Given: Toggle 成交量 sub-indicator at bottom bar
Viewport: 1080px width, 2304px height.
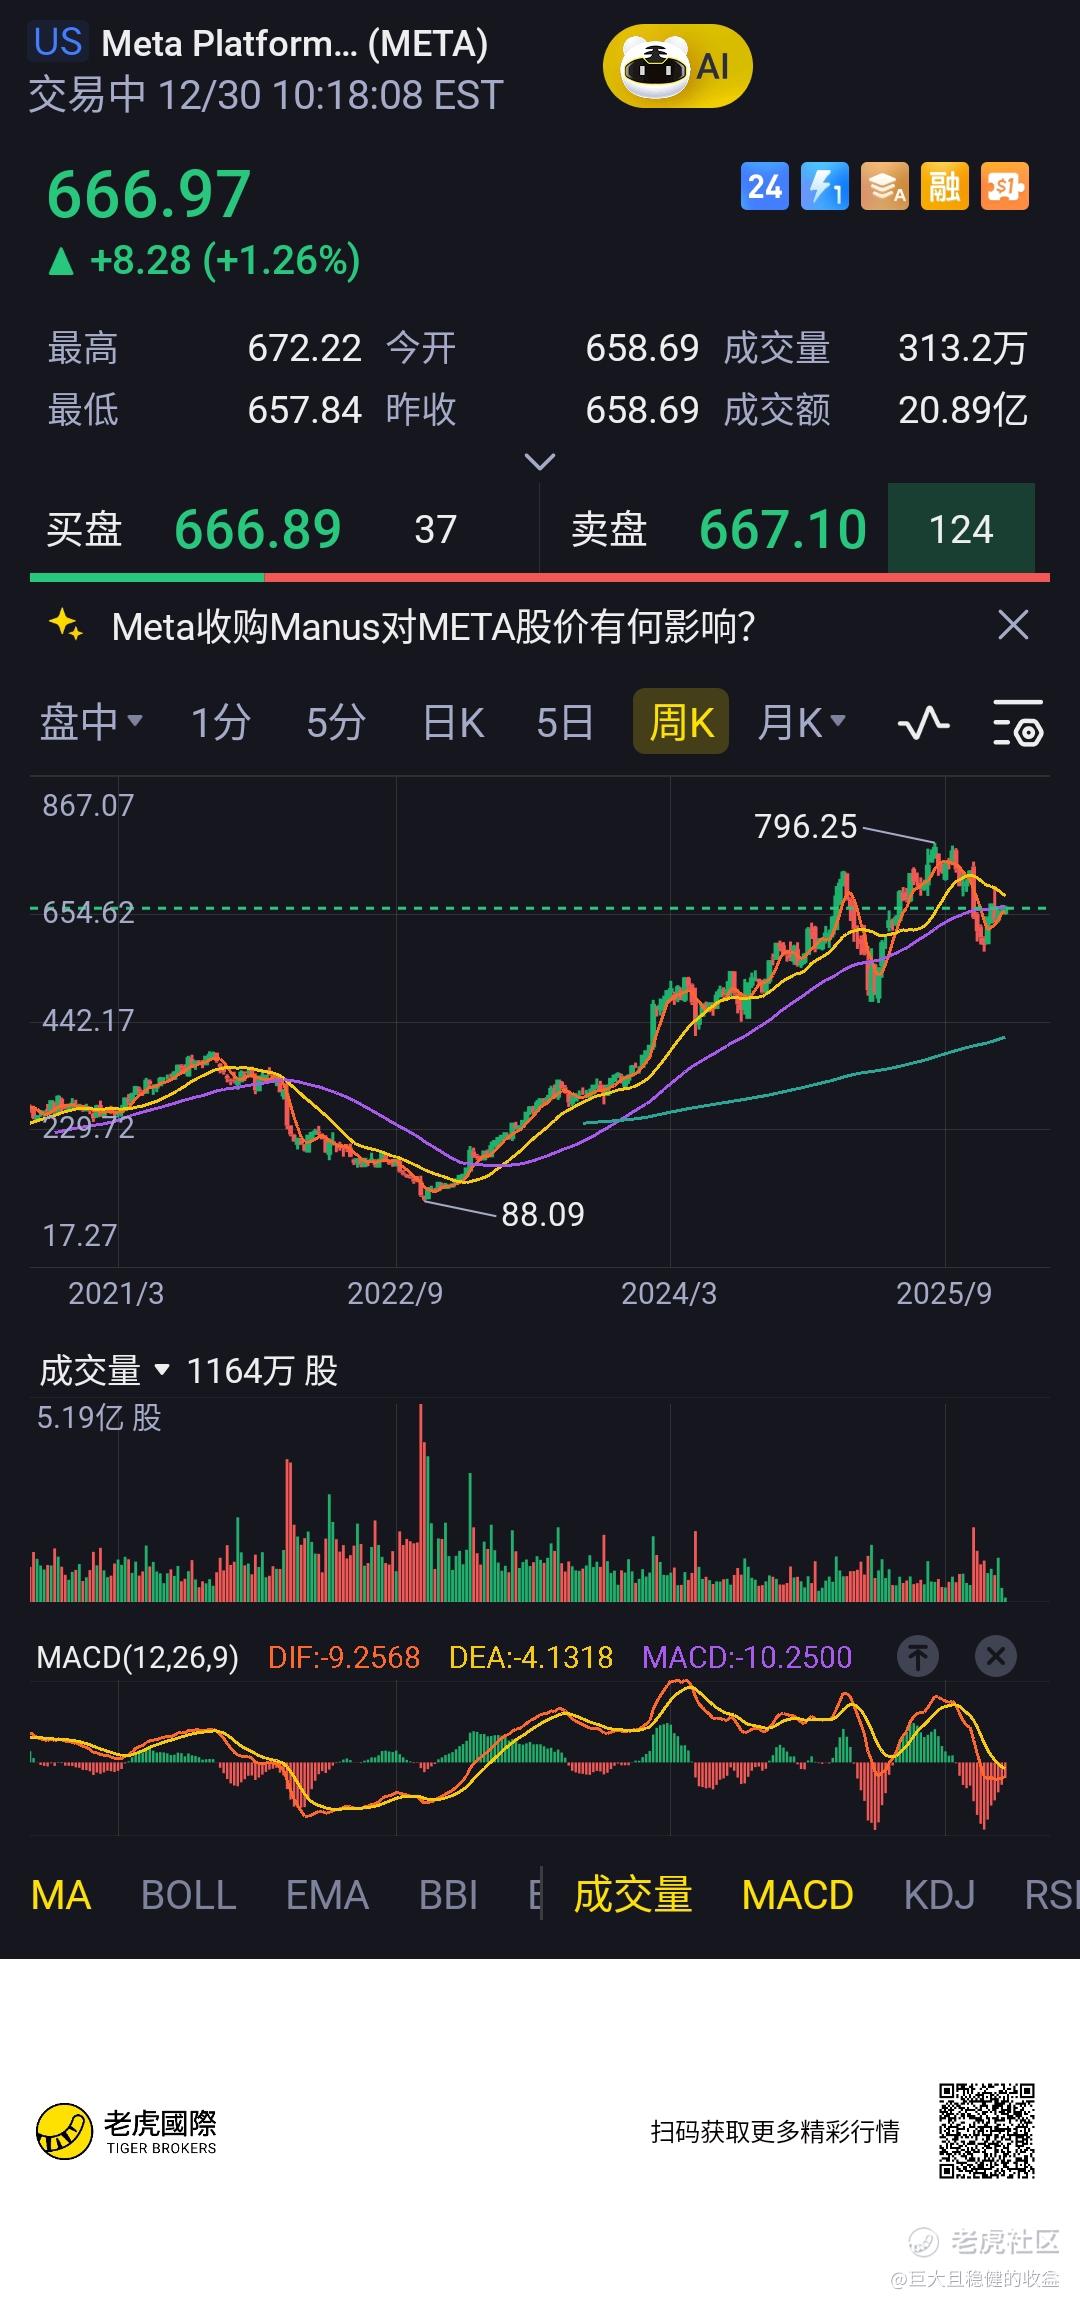Looking at the screenshot, I should point(633,1895).
